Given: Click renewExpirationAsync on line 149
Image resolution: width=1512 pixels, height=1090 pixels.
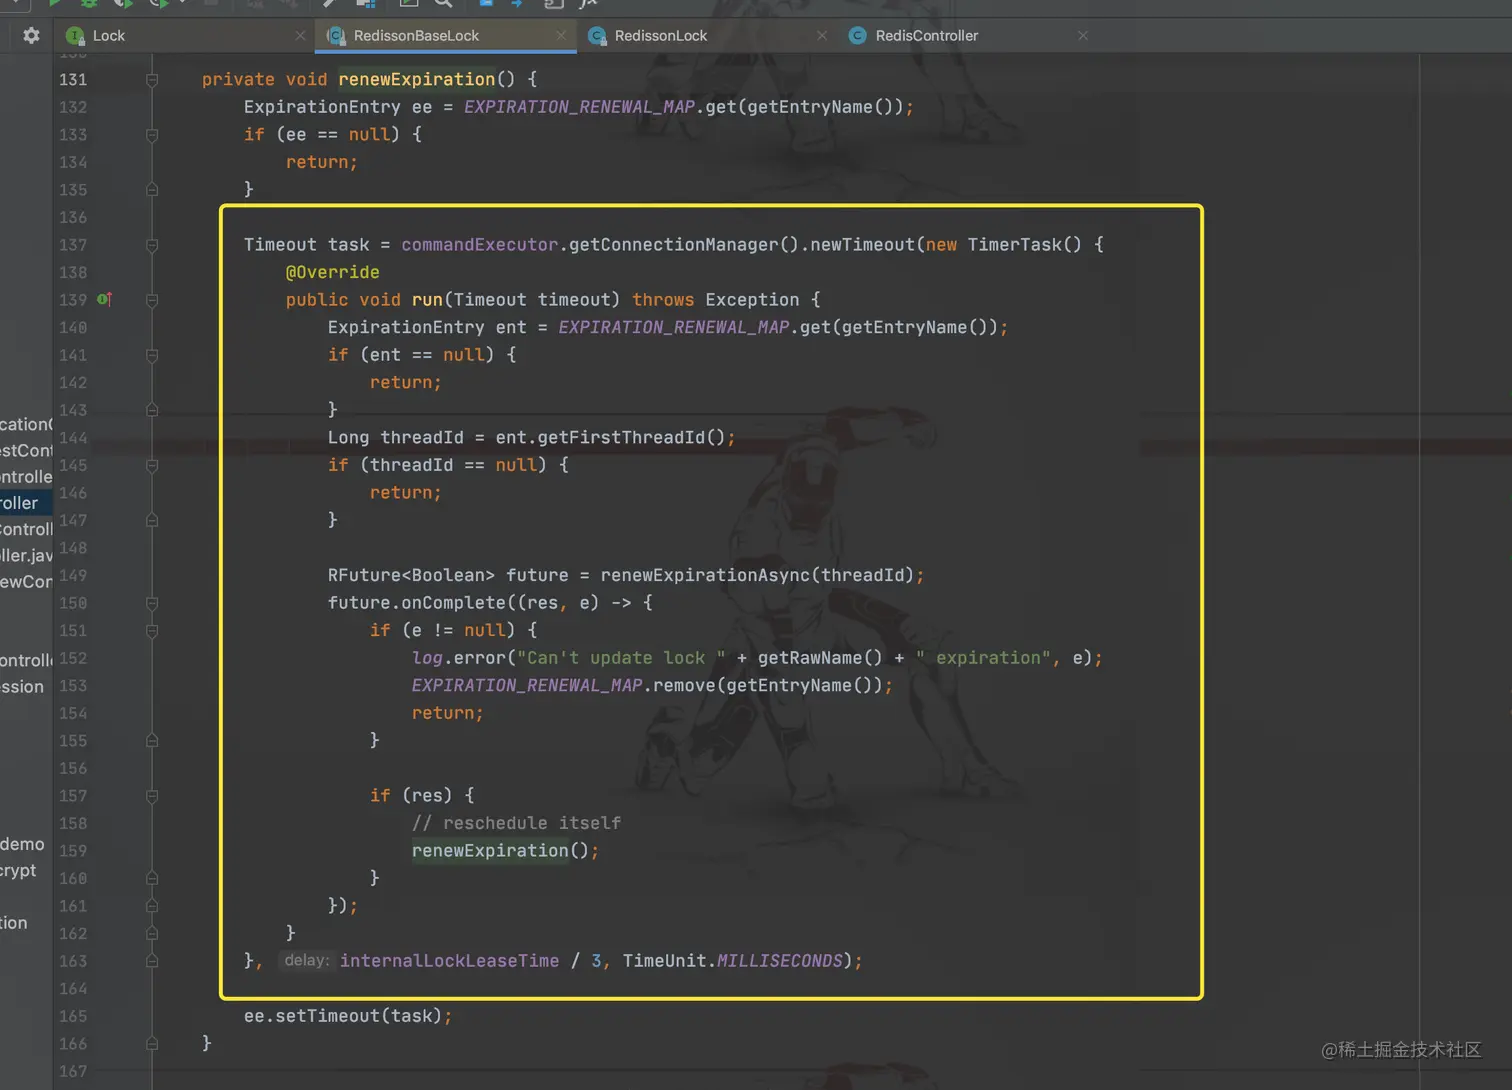Looking at the screenshot, I should point(705,575).
